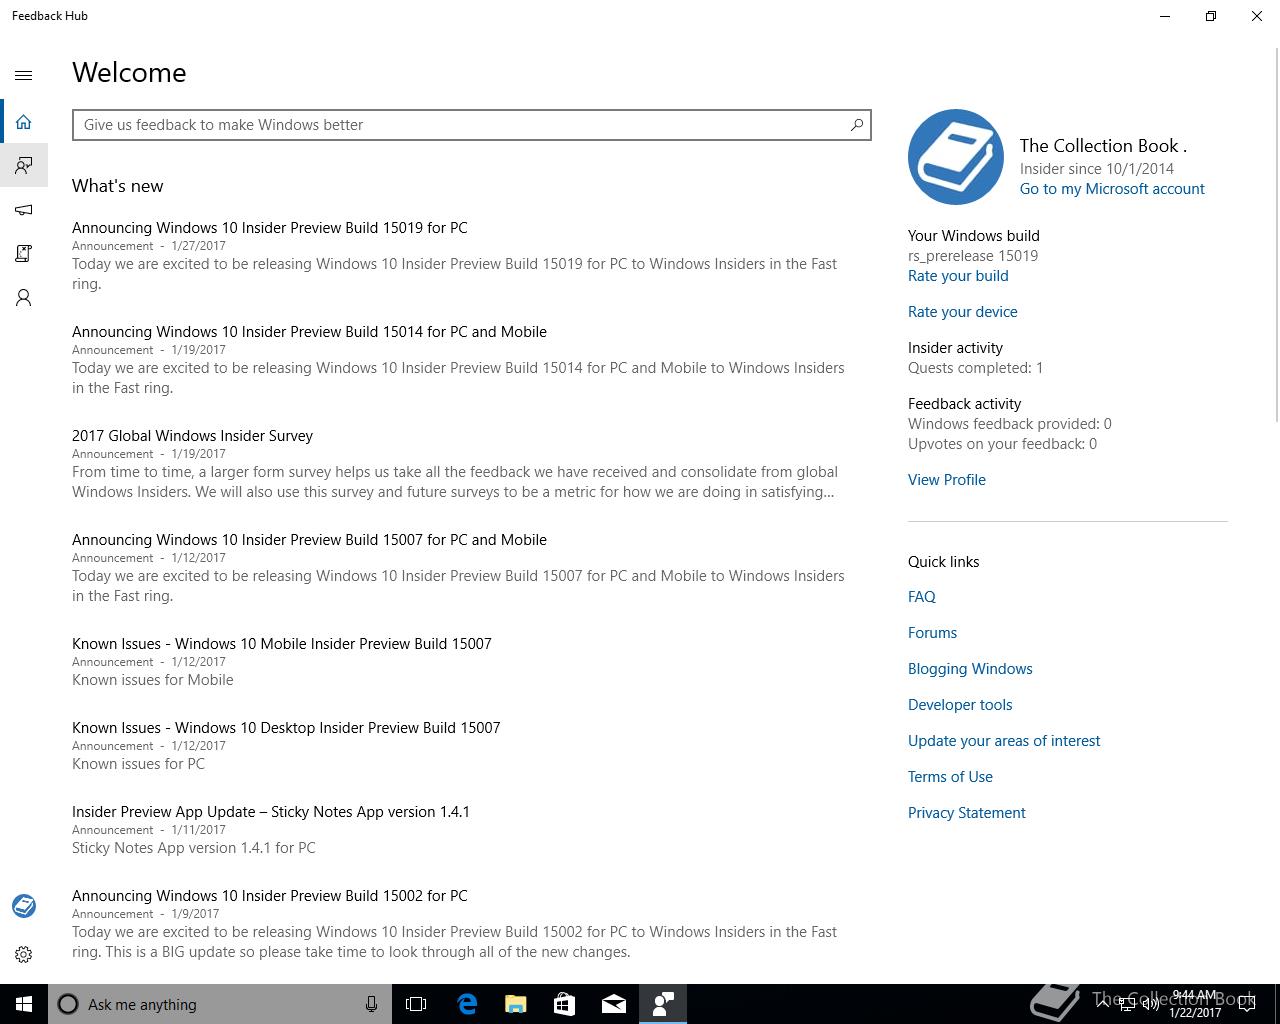
Task: Open Sticky Notes App version 1.4.1 update
Action: [271, 812]
